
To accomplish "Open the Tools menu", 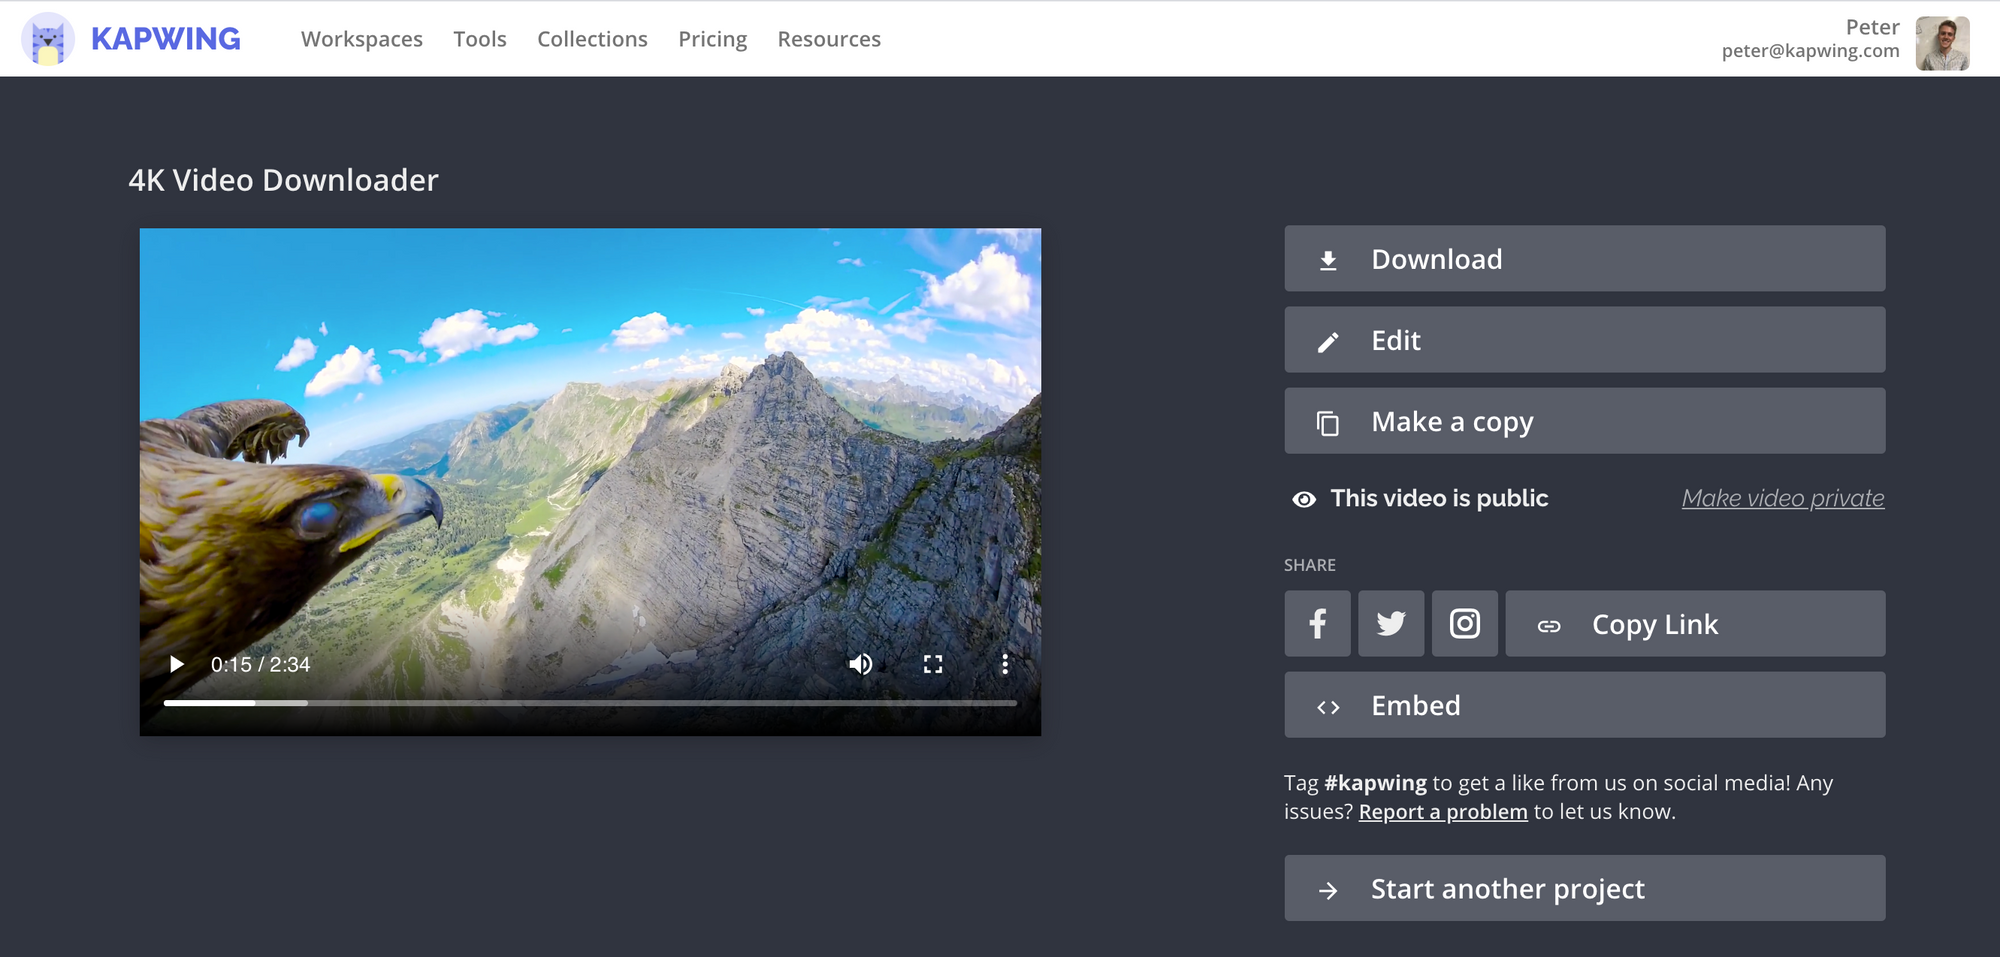I will (x=479, y=39).
